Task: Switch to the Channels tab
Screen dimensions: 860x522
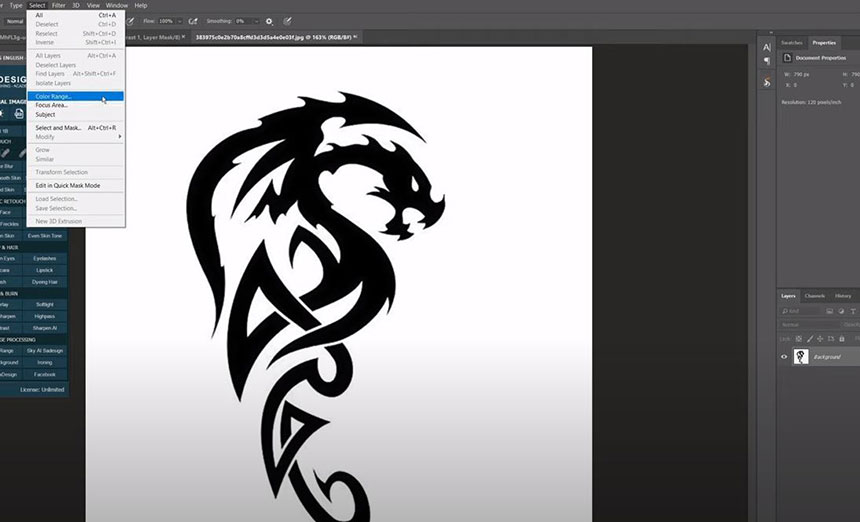Action: (x=815, y=296)
